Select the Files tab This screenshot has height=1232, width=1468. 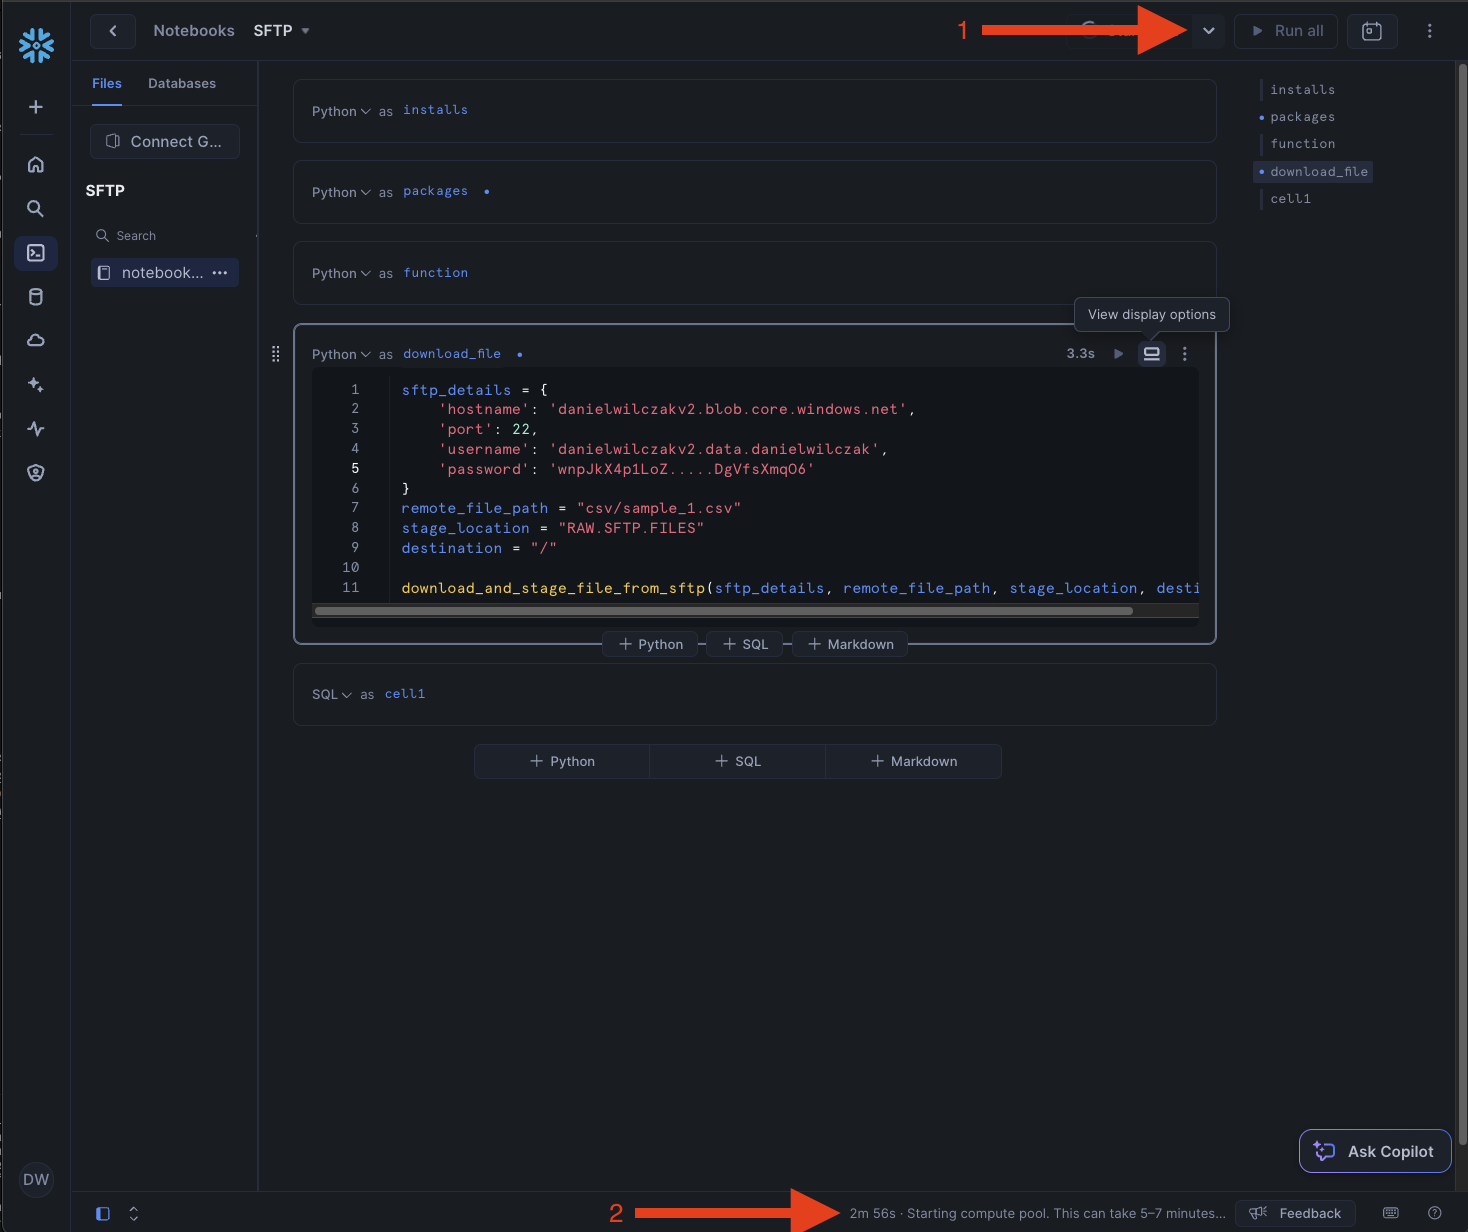tap(107, 84)
